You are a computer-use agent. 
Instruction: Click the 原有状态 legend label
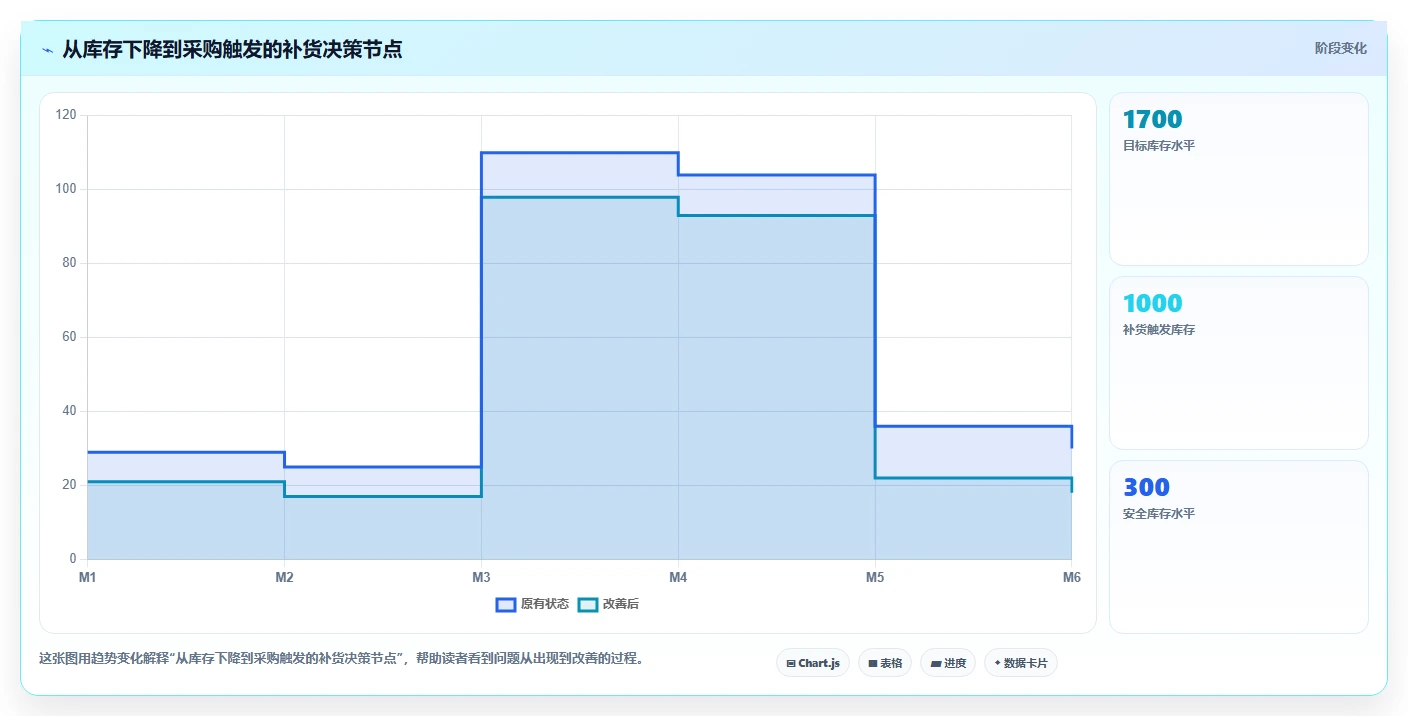(x=545, y=604)
